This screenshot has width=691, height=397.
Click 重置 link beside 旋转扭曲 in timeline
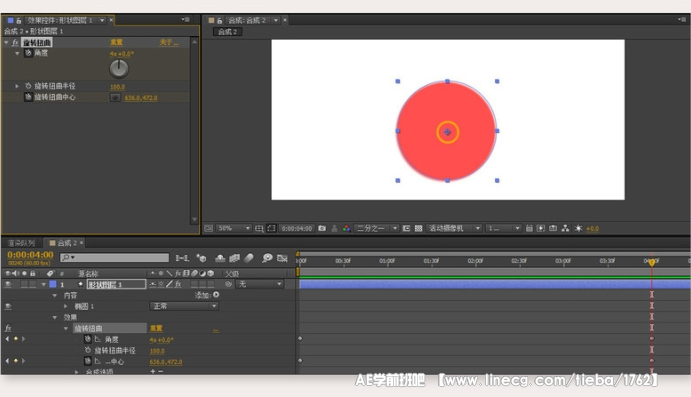coord(156,328)
